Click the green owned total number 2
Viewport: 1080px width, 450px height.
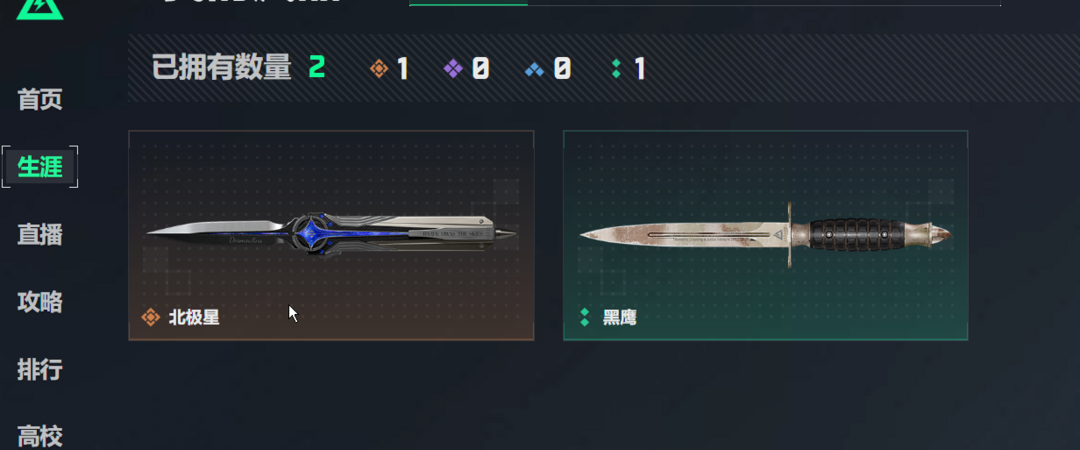(317, 68)
